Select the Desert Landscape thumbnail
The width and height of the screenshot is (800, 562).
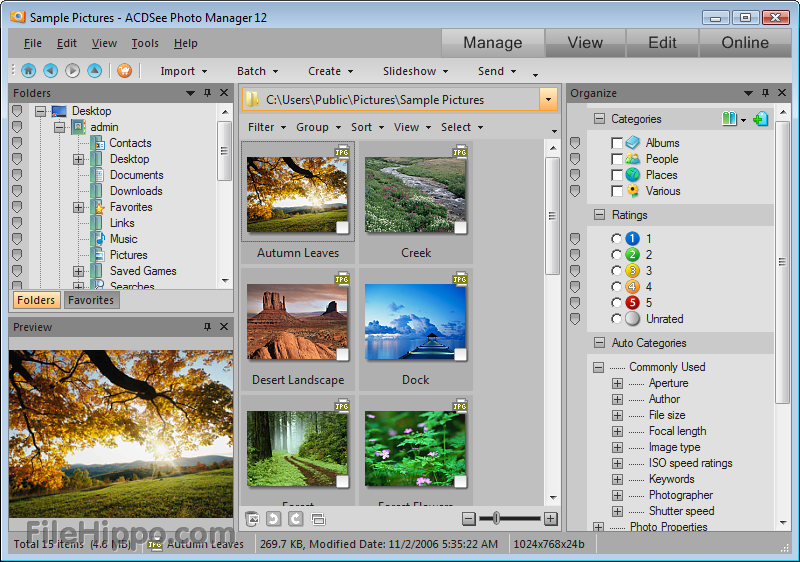(298, 329)
